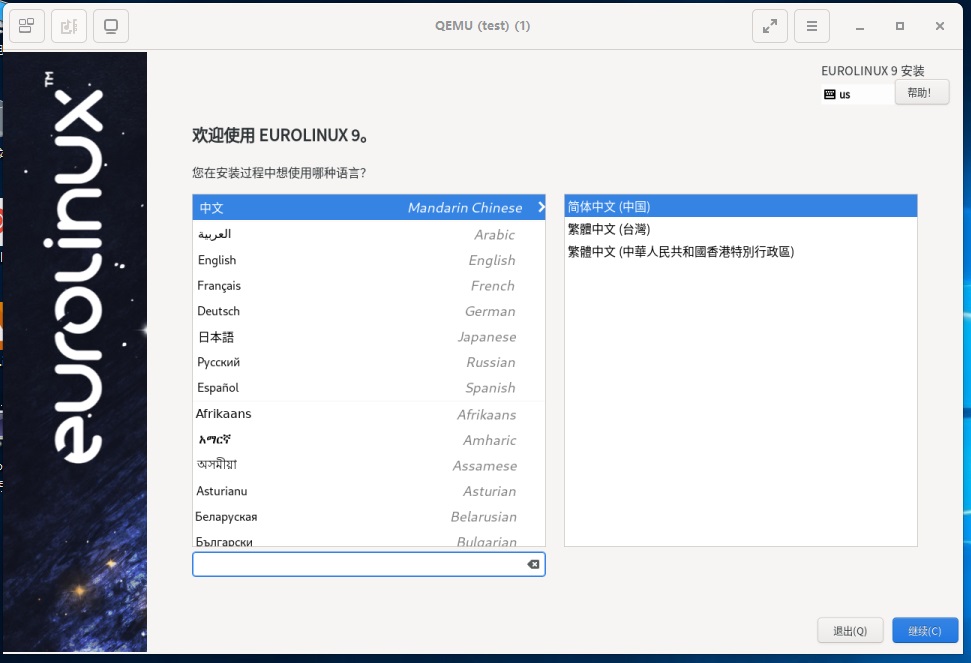Click the 帮助! help button

tap(921, 93)
